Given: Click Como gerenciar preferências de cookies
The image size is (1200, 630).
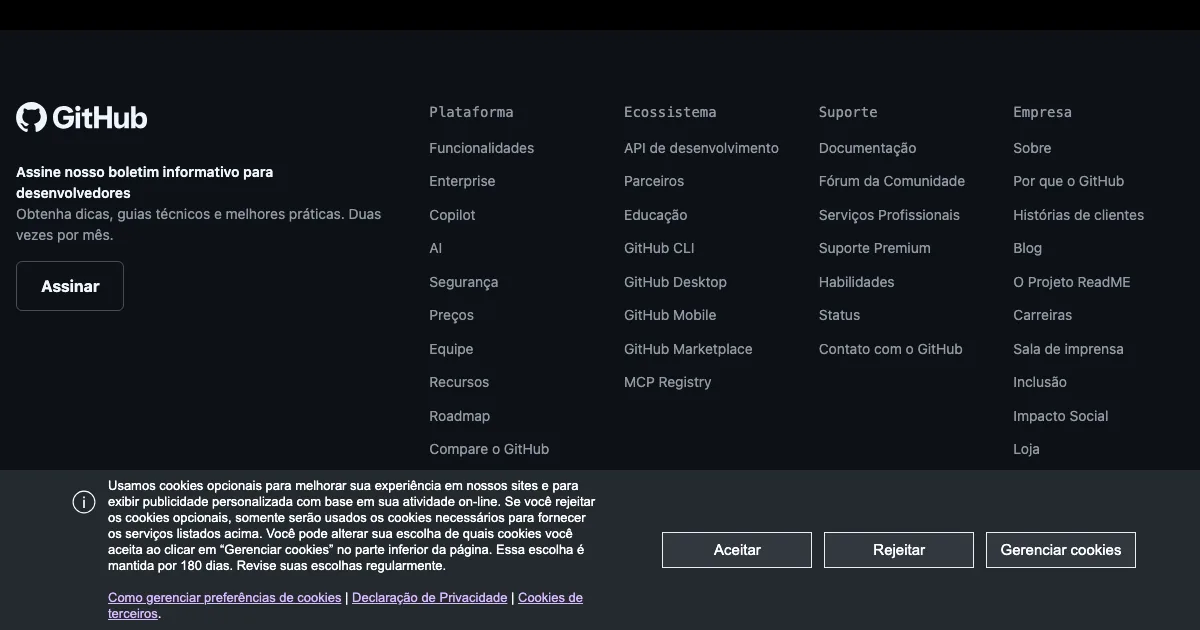Looking at the screenshot, I should click(x=224, y=598).
